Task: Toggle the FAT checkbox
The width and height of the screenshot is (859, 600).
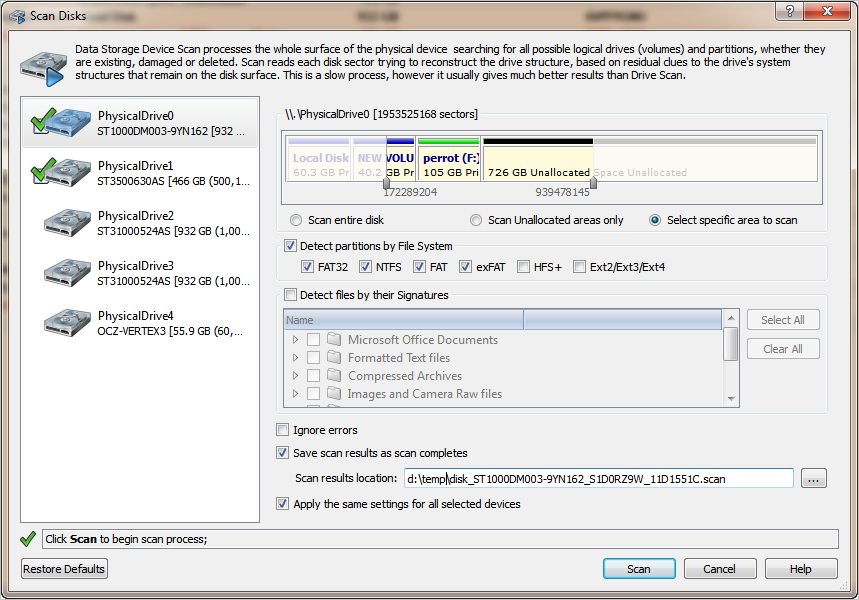Action: (419, 267)
